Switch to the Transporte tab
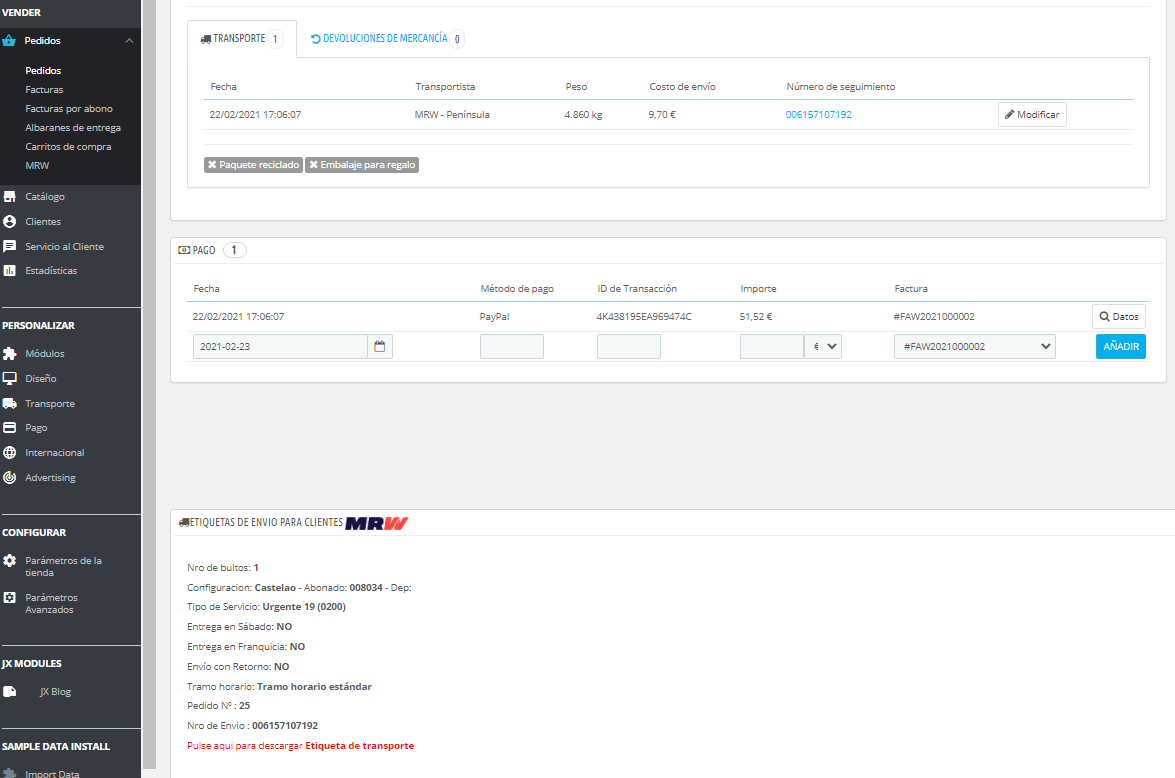 [241, 38]
